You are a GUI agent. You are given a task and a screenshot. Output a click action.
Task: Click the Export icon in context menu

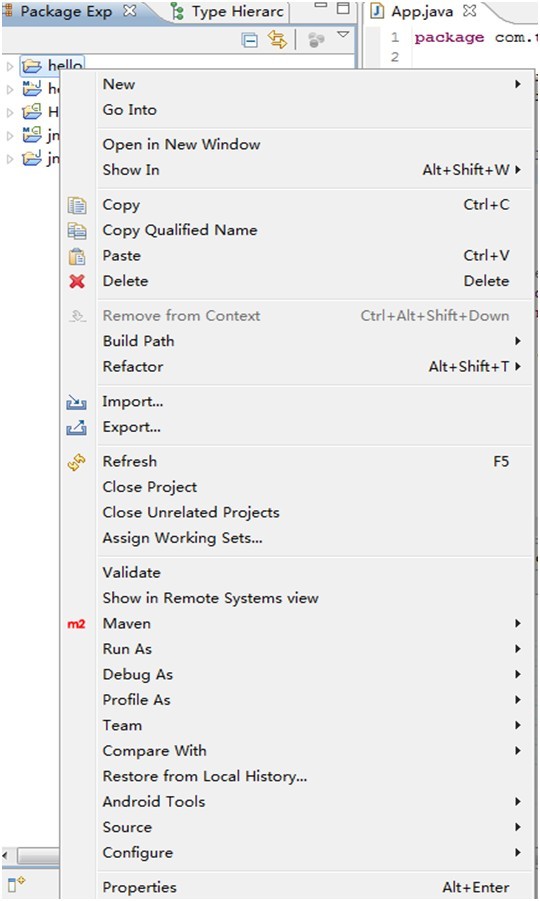point(76,427)
